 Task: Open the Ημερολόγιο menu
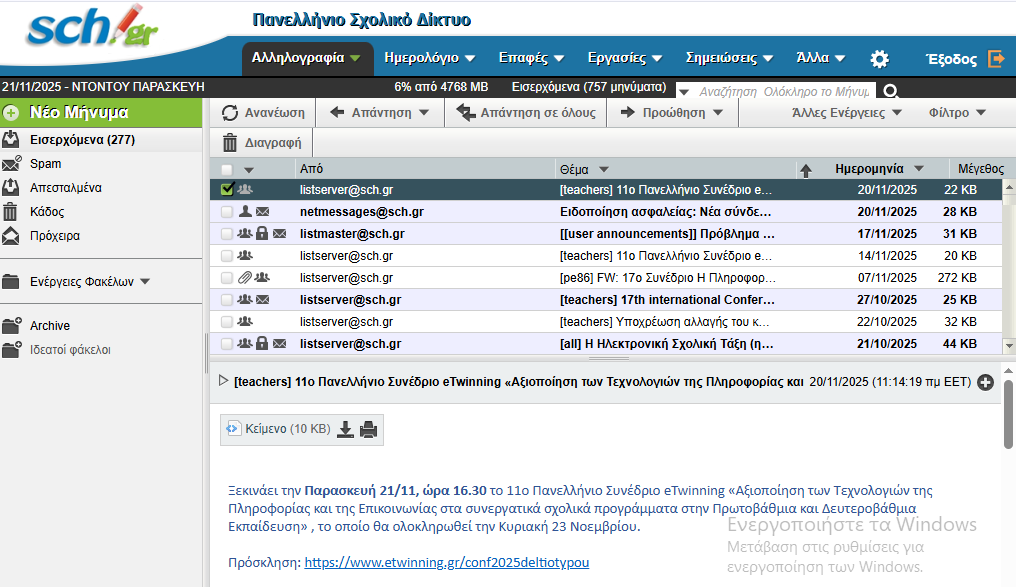430,58
